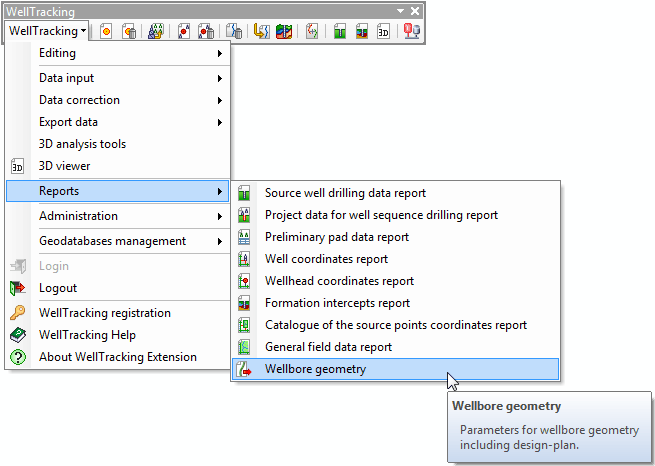Click the Editing submenu arrow

click(220, 53)
